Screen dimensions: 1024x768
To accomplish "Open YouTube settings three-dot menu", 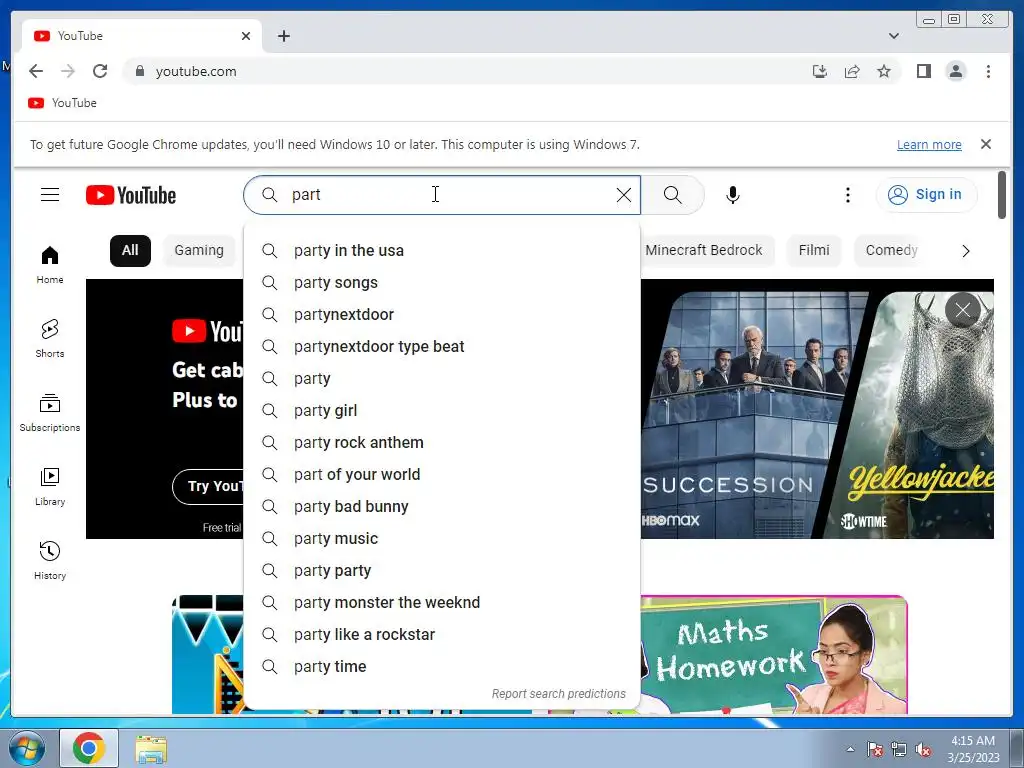I will pyautogui.click(x=848, y=195).
